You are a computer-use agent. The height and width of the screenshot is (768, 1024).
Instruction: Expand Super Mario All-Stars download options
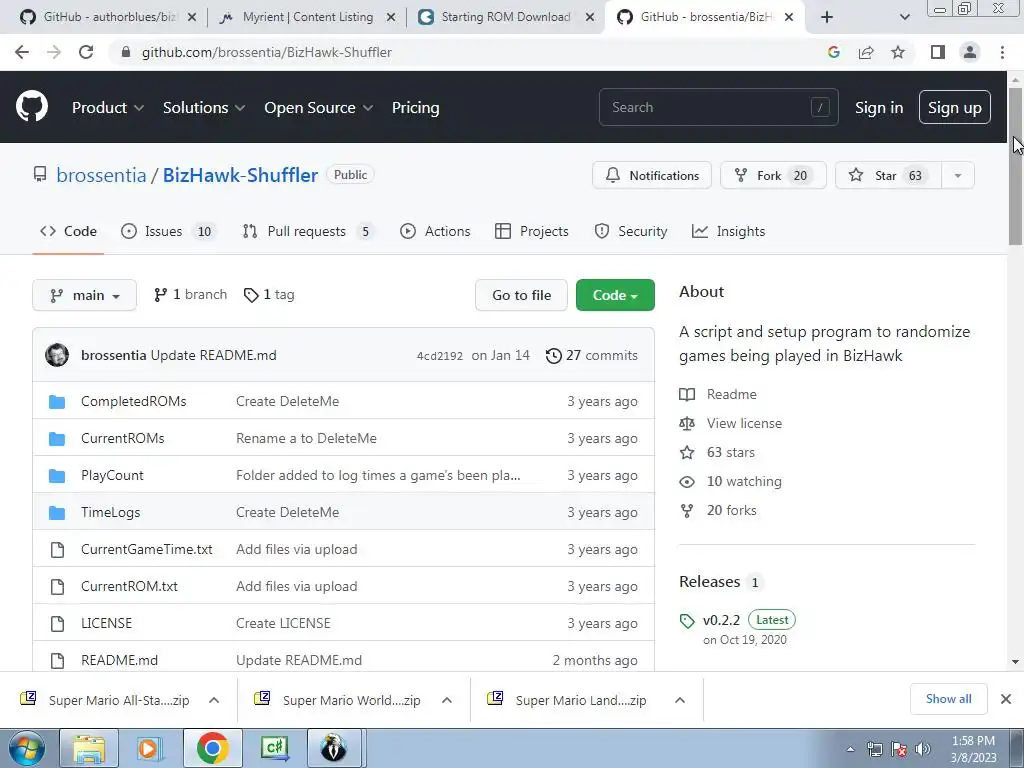(214, 700)
